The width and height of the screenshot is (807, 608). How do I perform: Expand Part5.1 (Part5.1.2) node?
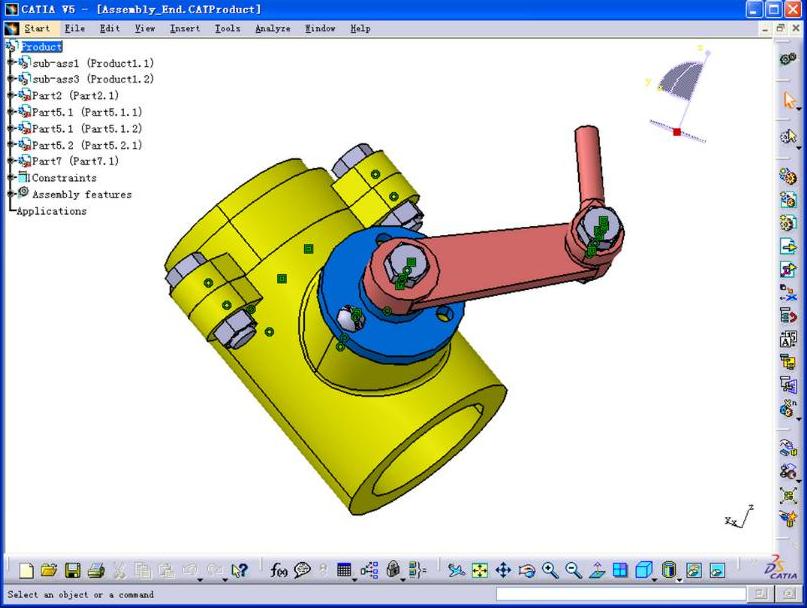[x=10, y=128]
